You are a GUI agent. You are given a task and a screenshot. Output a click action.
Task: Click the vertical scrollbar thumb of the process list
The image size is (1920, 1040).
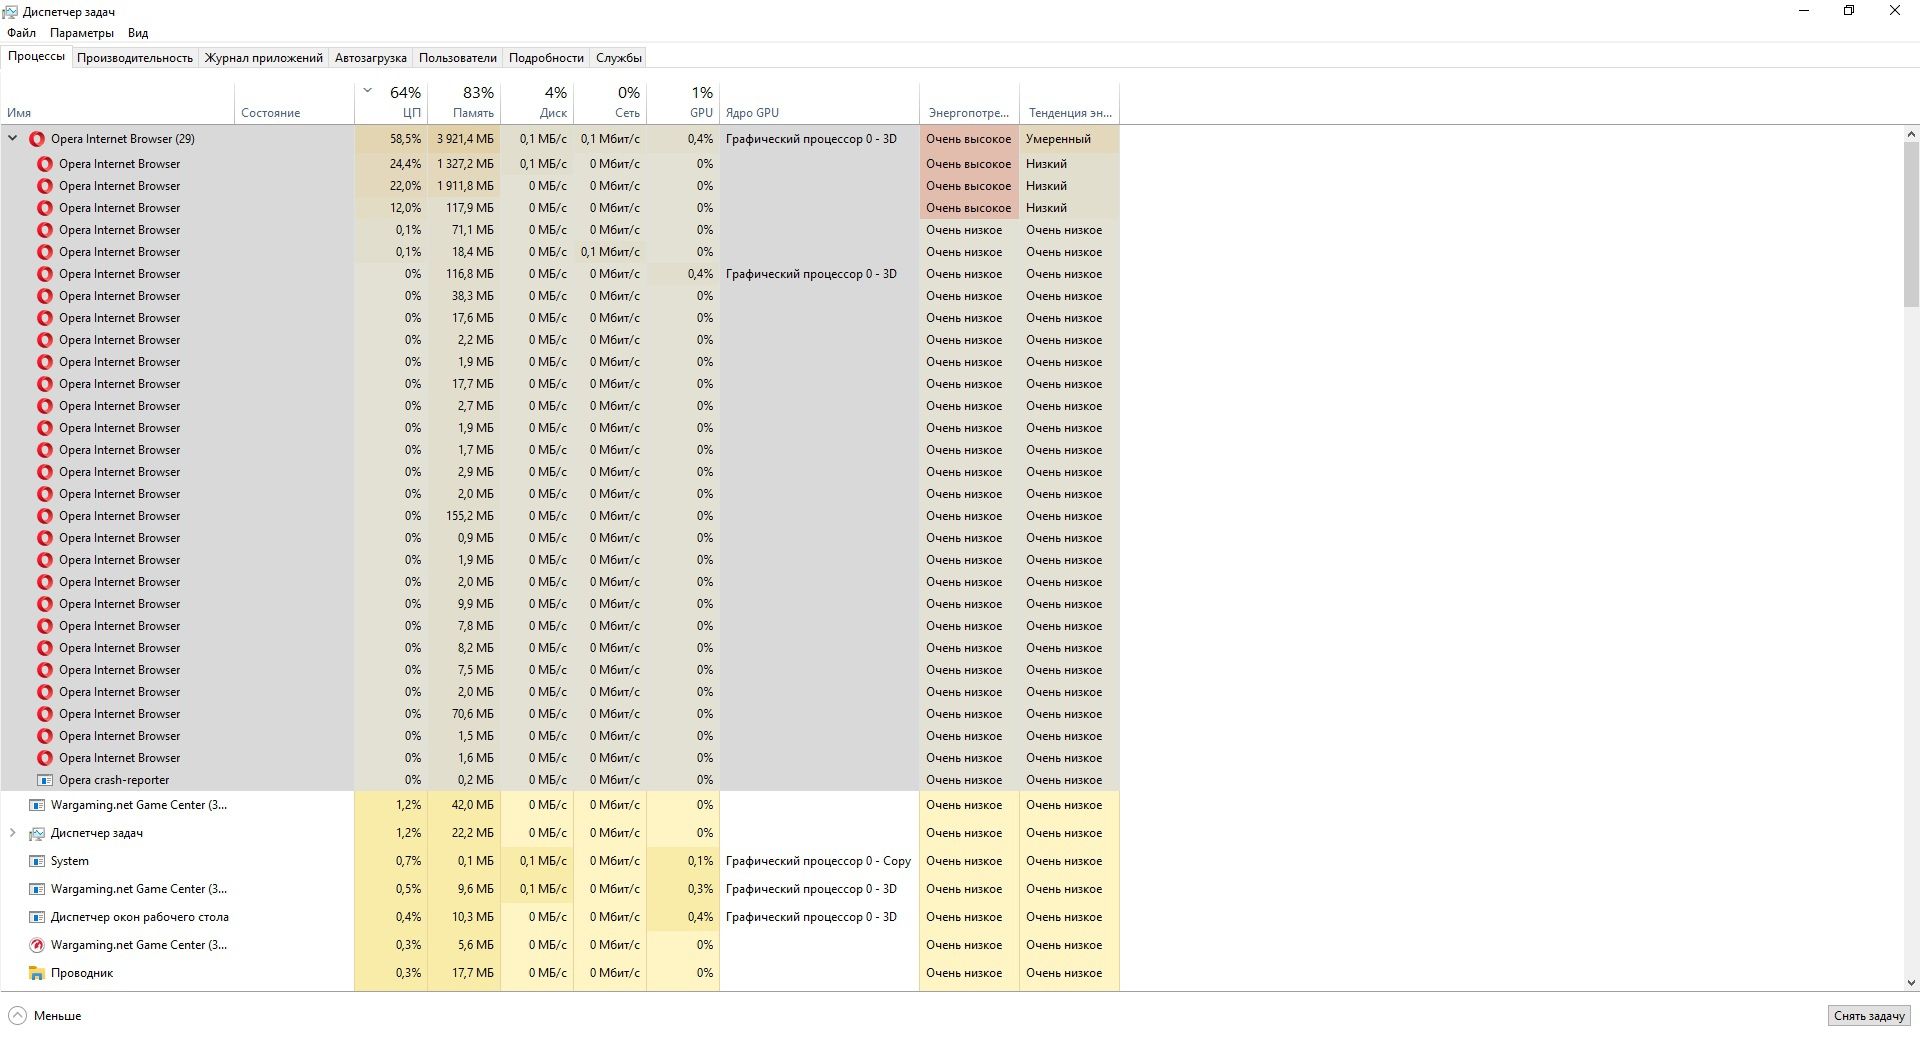(1911, 224)
